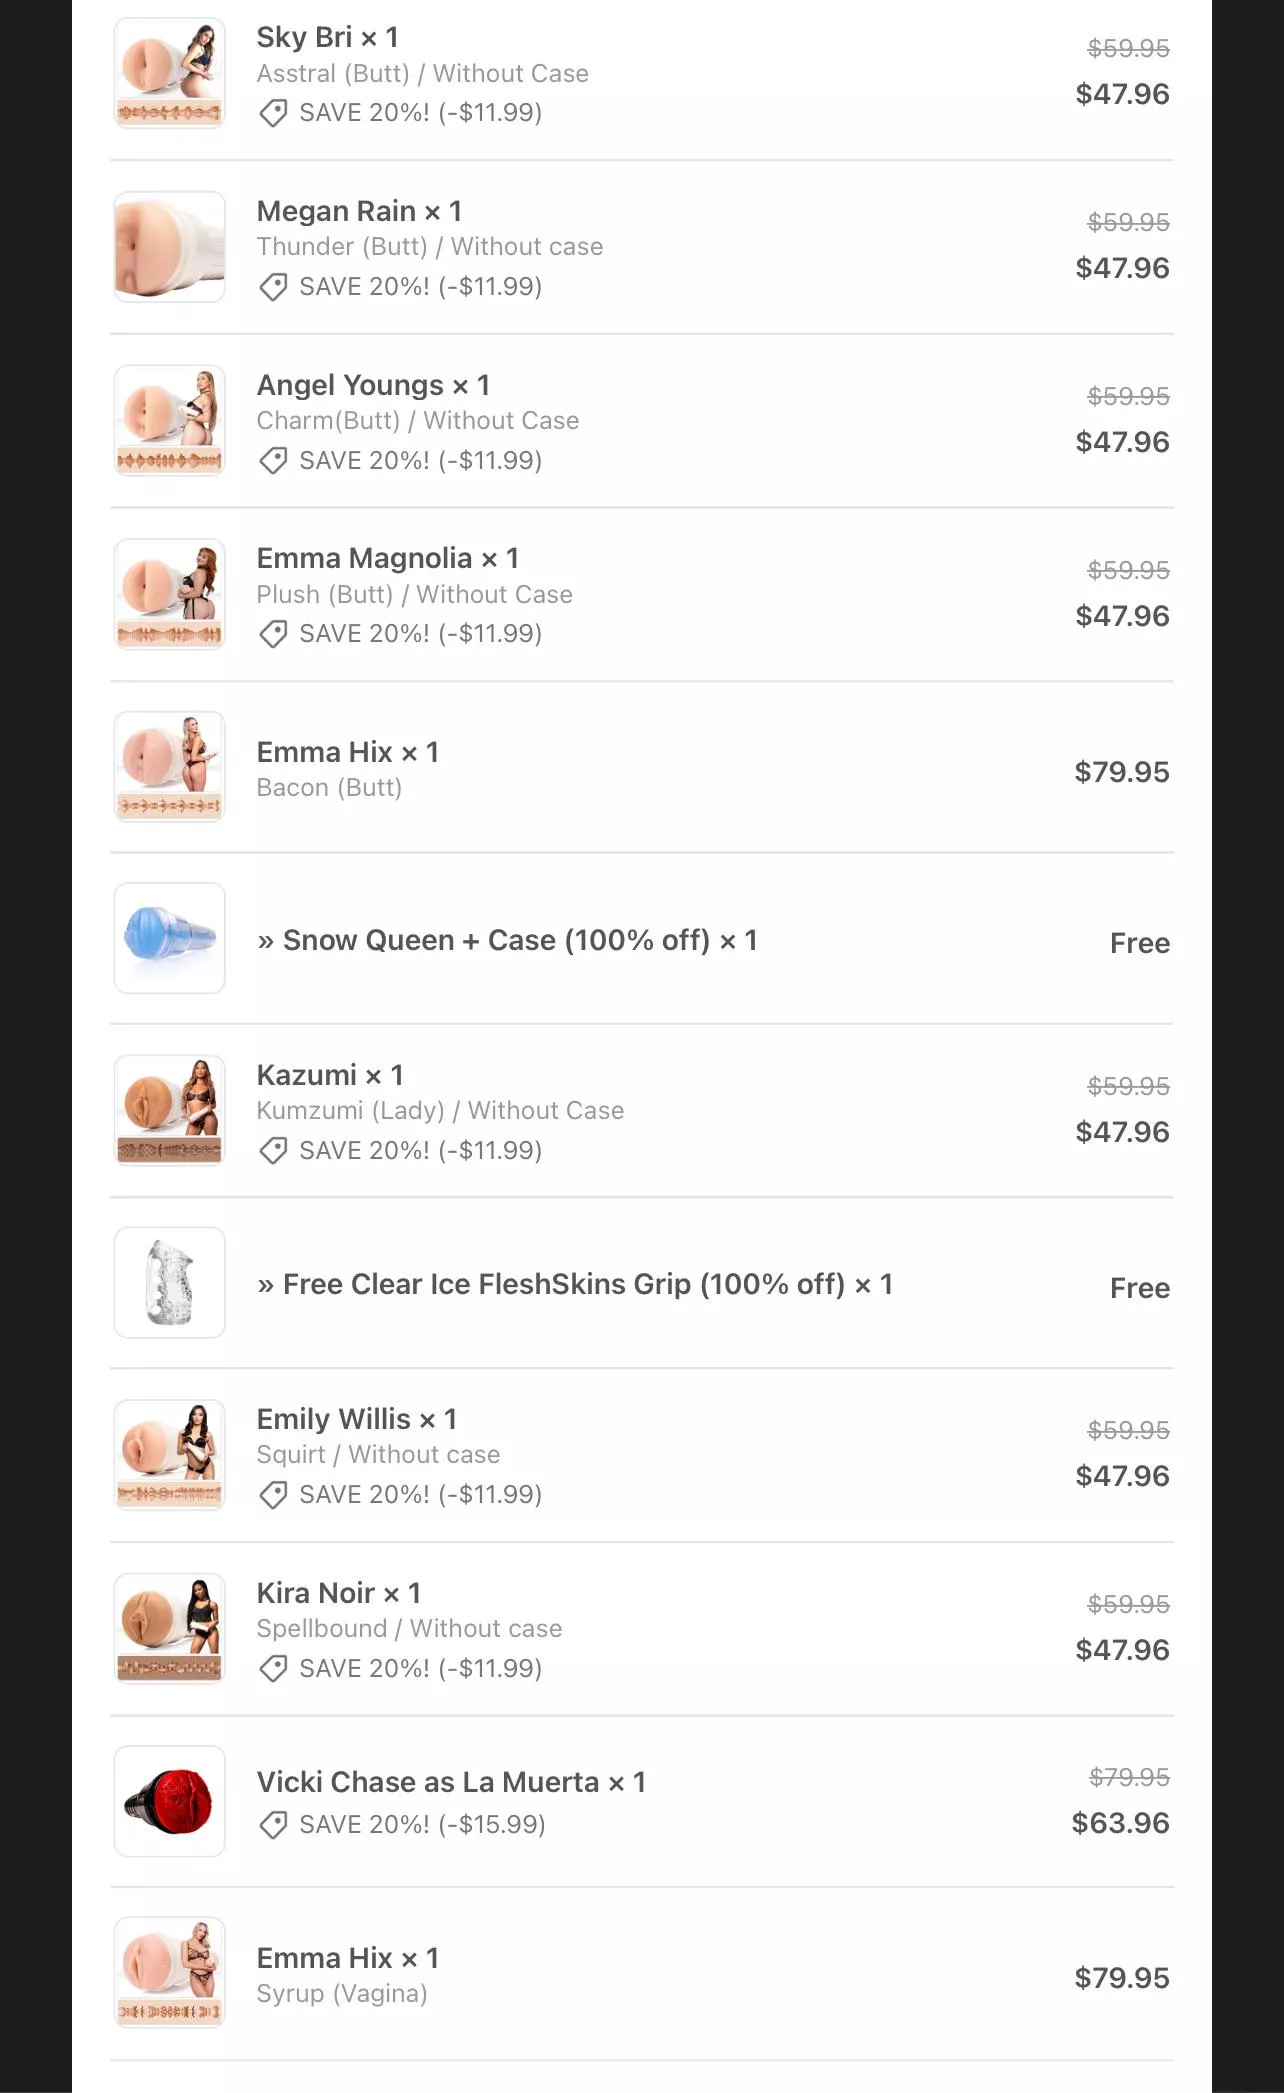Click the Kira Noir Spellbound variant text
The image size is (1284, 2093).
[x=409, y=1629]
